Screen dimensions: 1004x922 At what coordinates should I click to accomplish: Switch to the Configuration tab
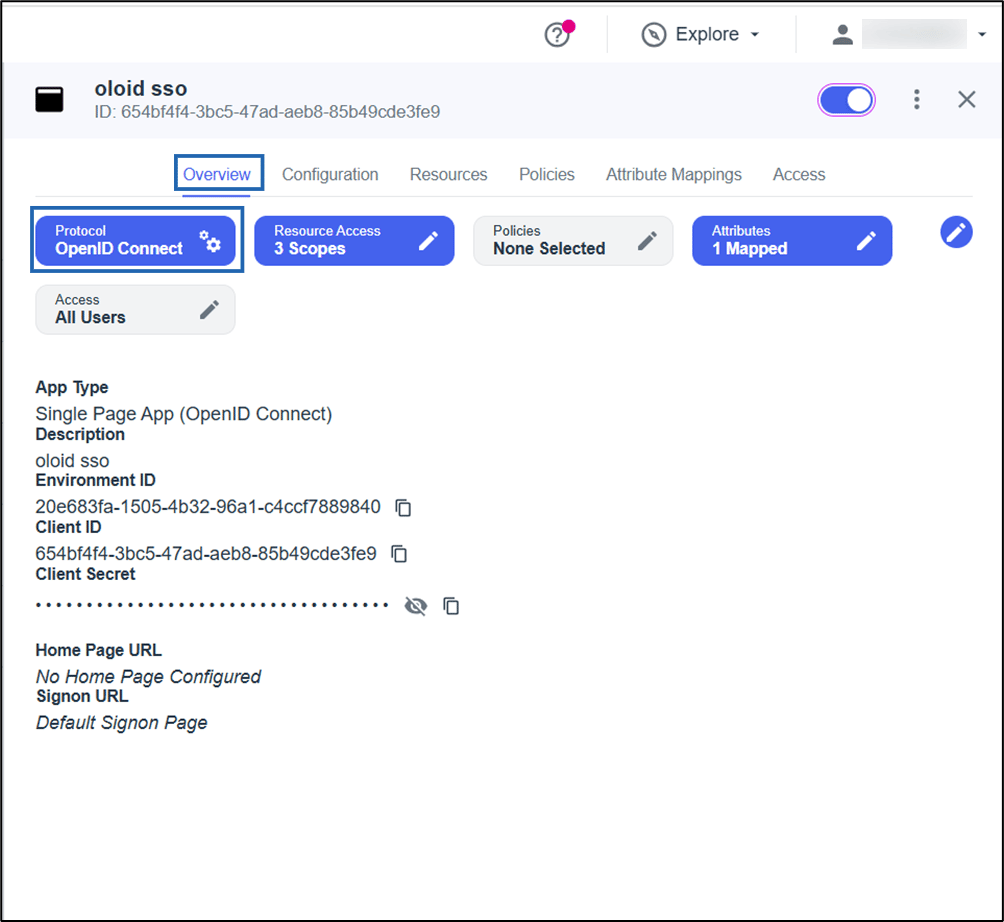pos(330,174)
